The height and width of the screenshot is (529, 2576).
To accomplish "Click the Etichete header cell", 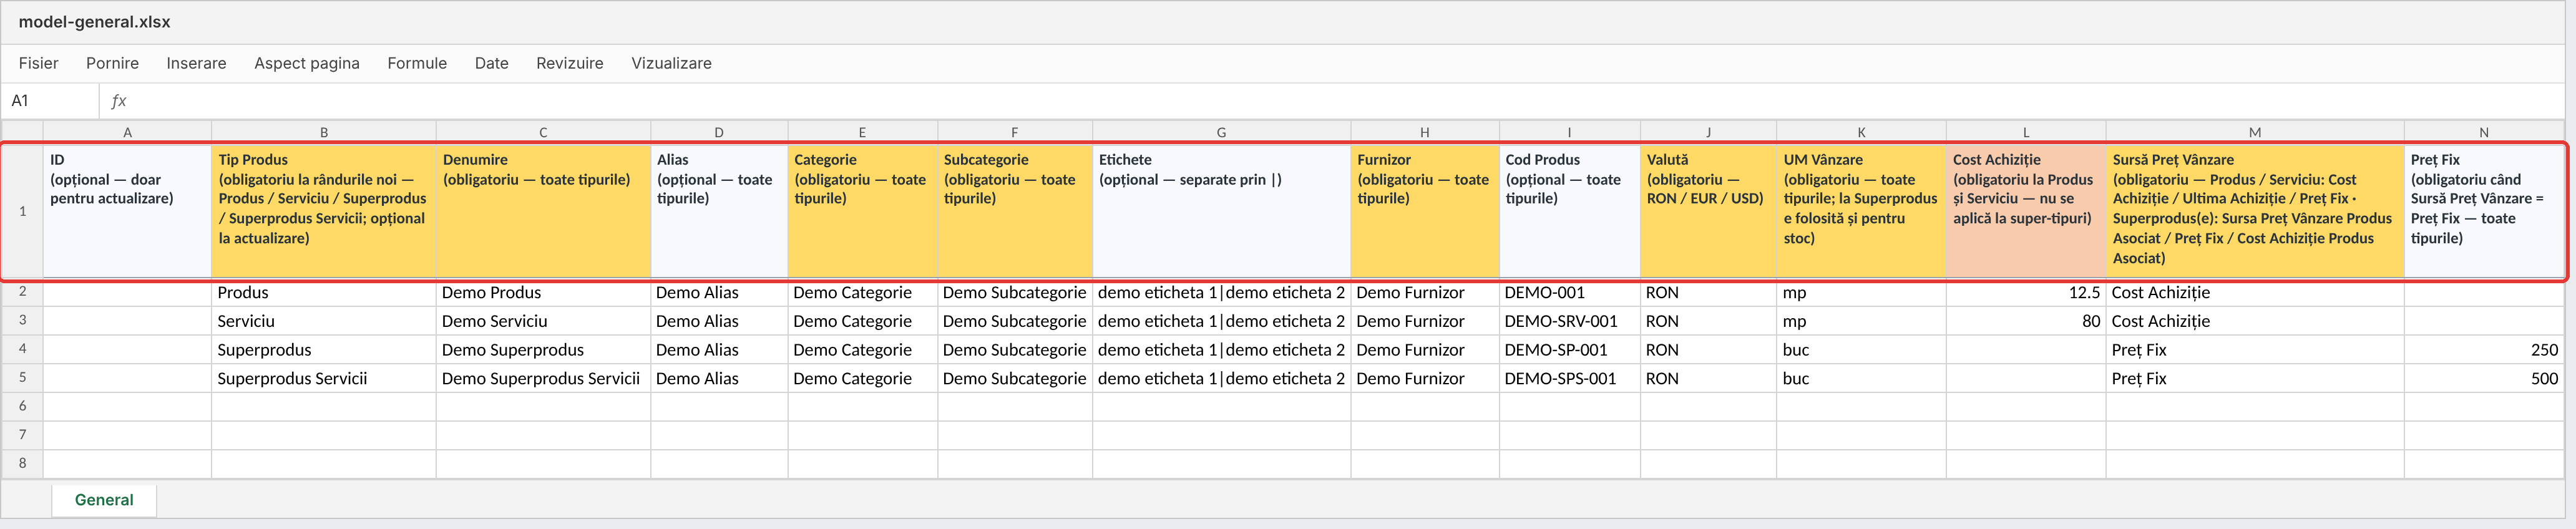I will [1221, 211].
